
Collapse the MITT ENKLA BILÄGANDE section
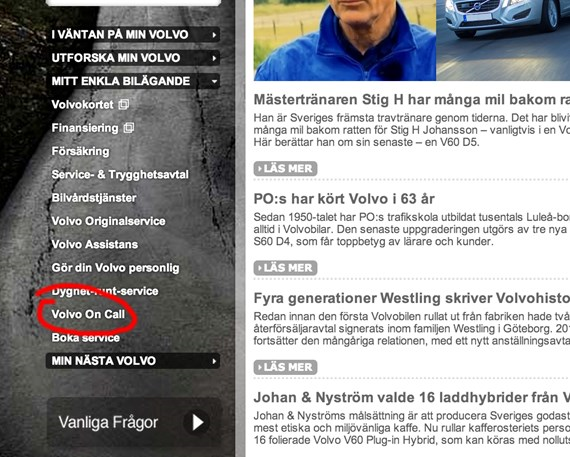[214, 81]
